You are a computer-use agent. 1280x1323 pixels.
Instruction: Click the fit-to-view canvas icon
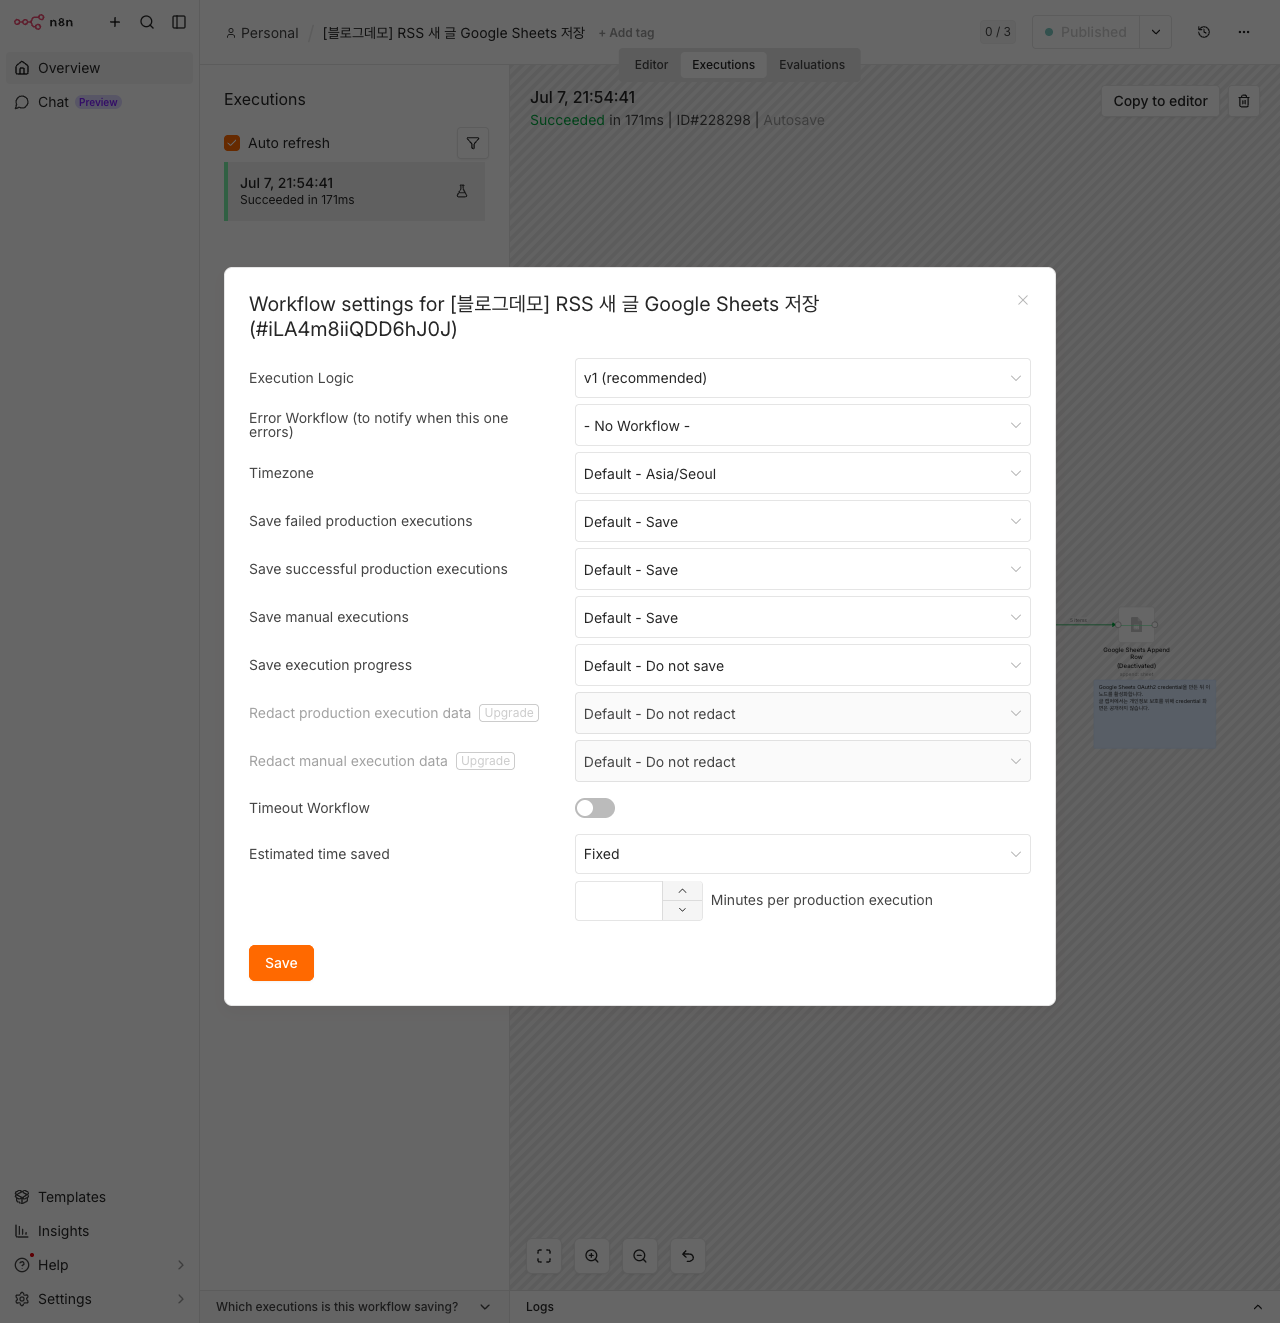pyautogui.click(x=544, y=1256)
